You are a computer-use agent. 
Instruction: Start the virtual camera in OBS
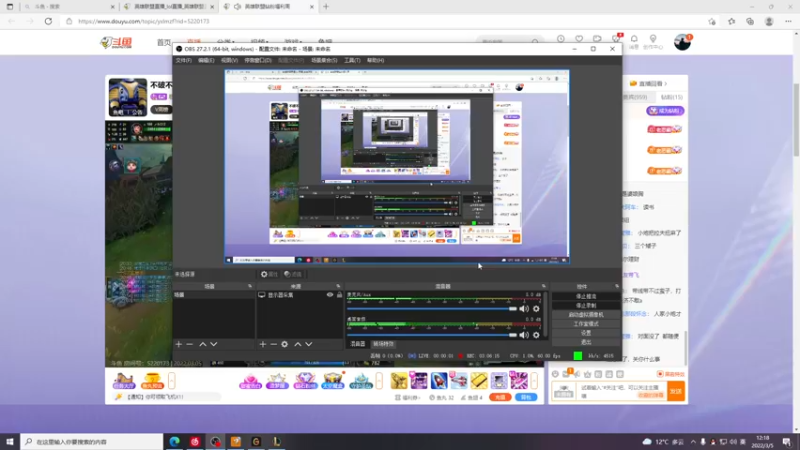point(586,315)
